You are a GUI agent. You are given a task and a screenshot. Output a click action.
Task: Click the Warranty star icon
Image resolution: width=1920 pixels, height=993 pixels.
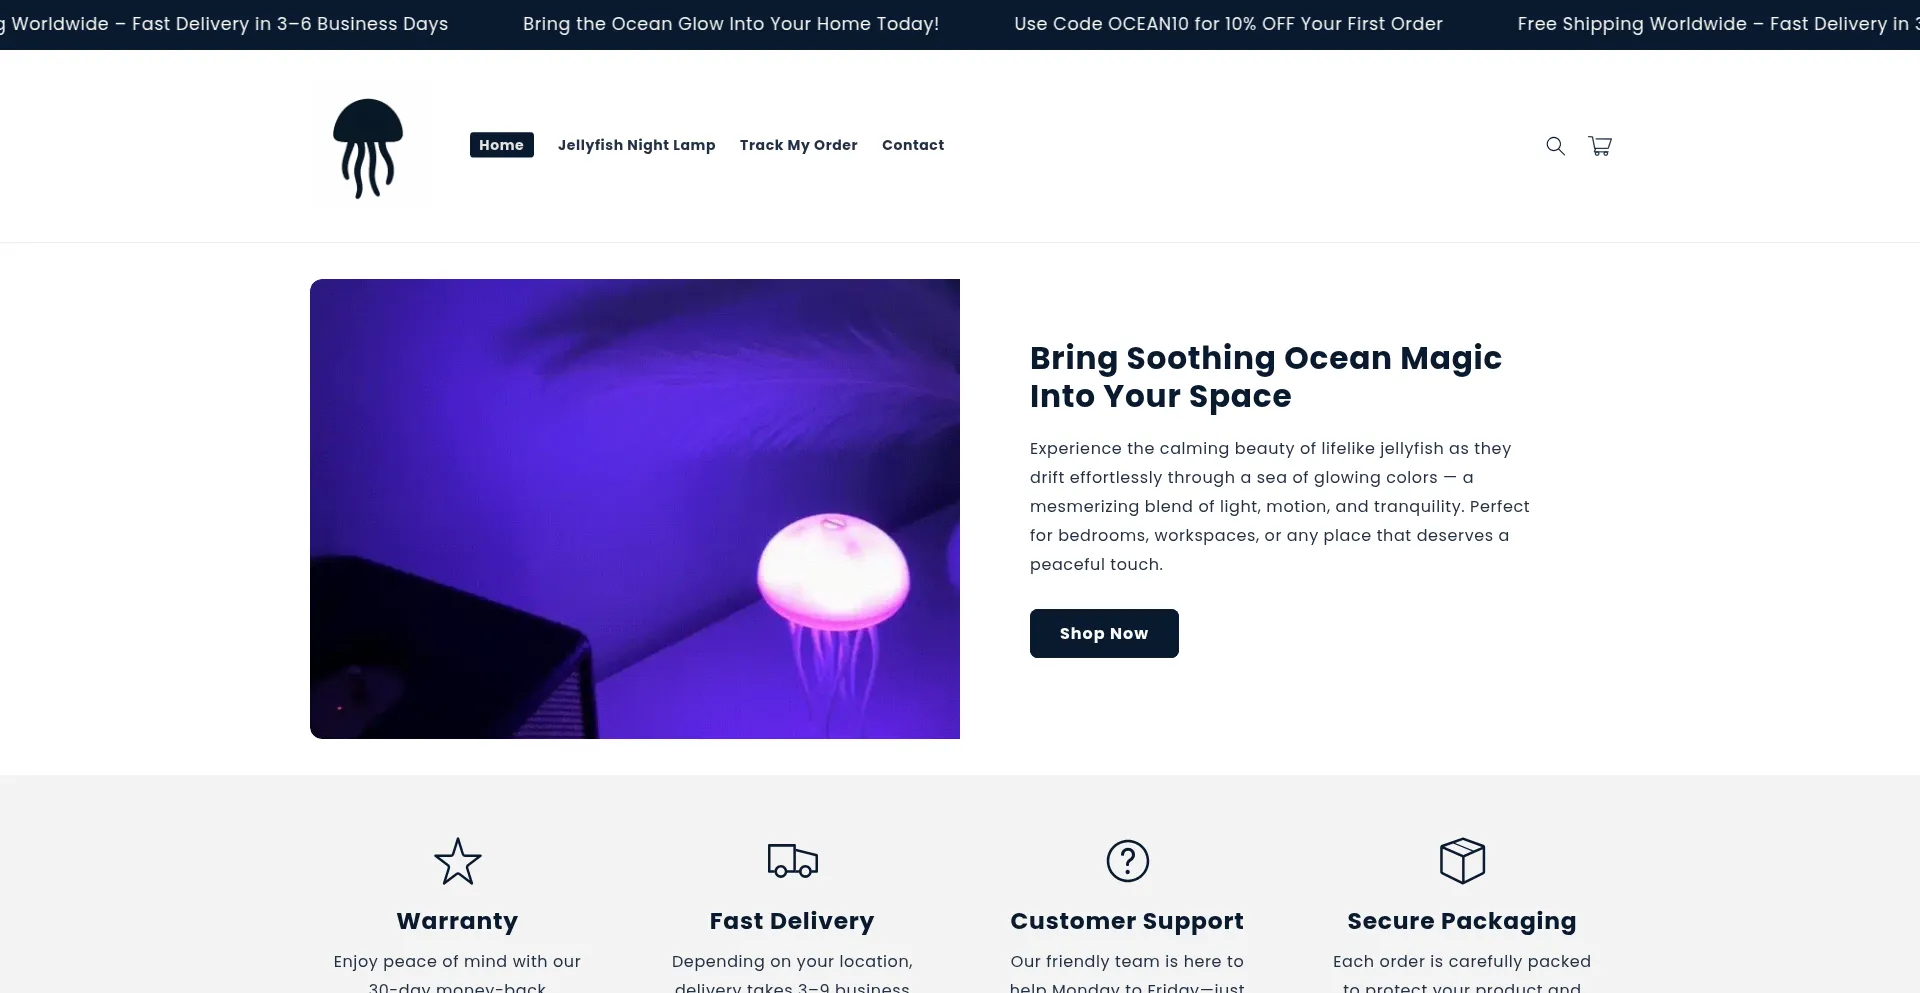(x=458, y=861)
